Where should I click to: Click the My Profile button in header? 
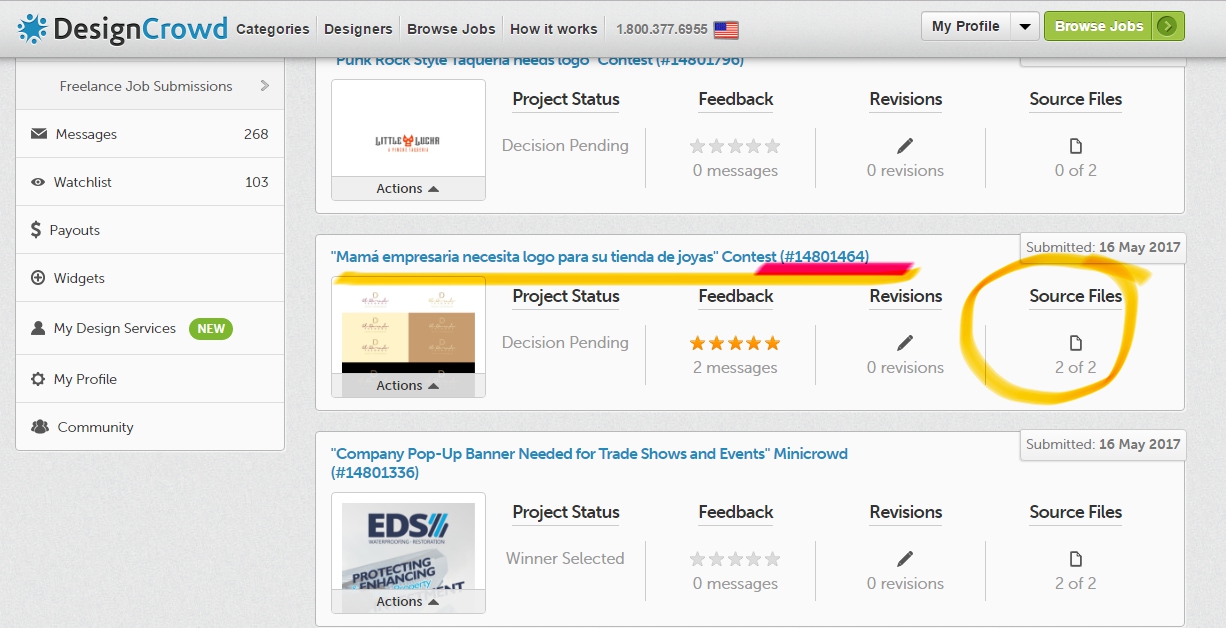coord(966,27)
